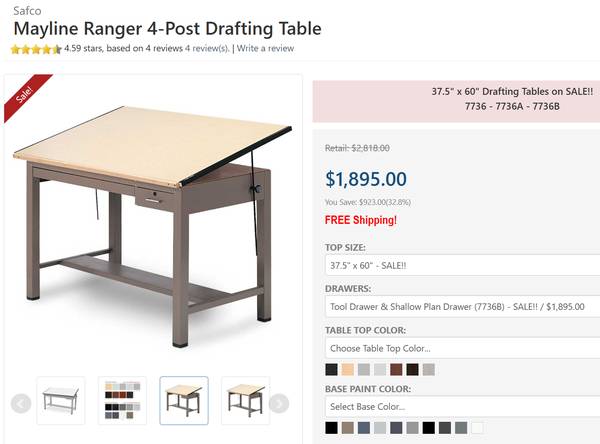The width and height of the screenshot is (600, 444).
Task: Select the first black base paint swatch
Action: pos(332,428)
